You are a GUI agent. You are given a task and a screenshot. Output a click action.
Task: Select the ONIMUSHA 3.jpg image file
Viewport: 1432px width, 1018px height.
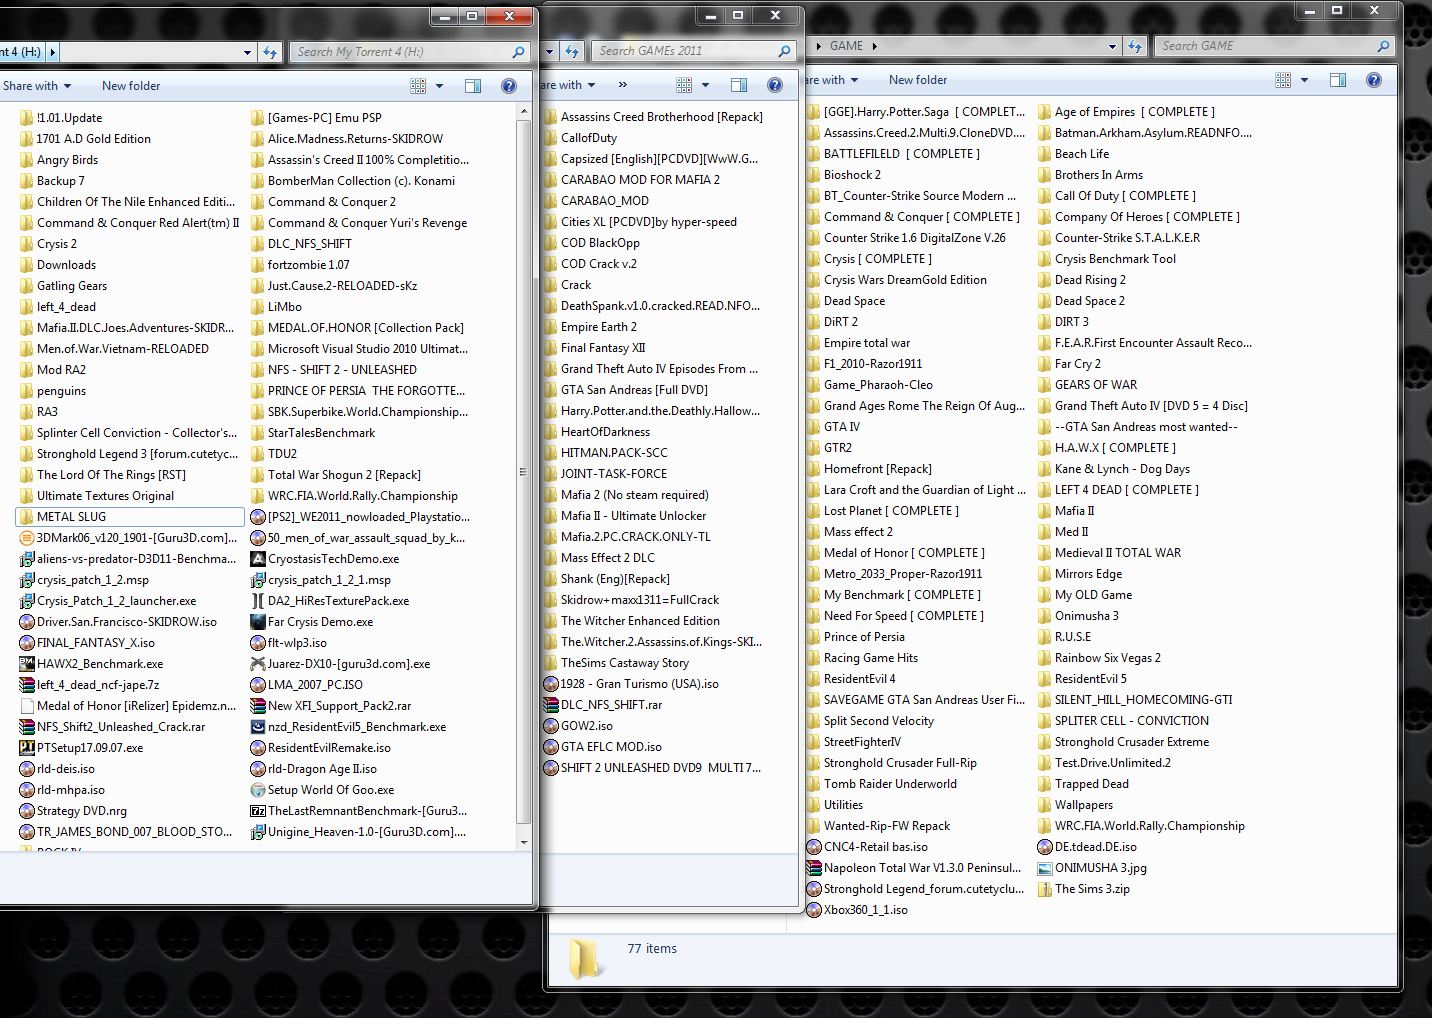(1092, 868)
